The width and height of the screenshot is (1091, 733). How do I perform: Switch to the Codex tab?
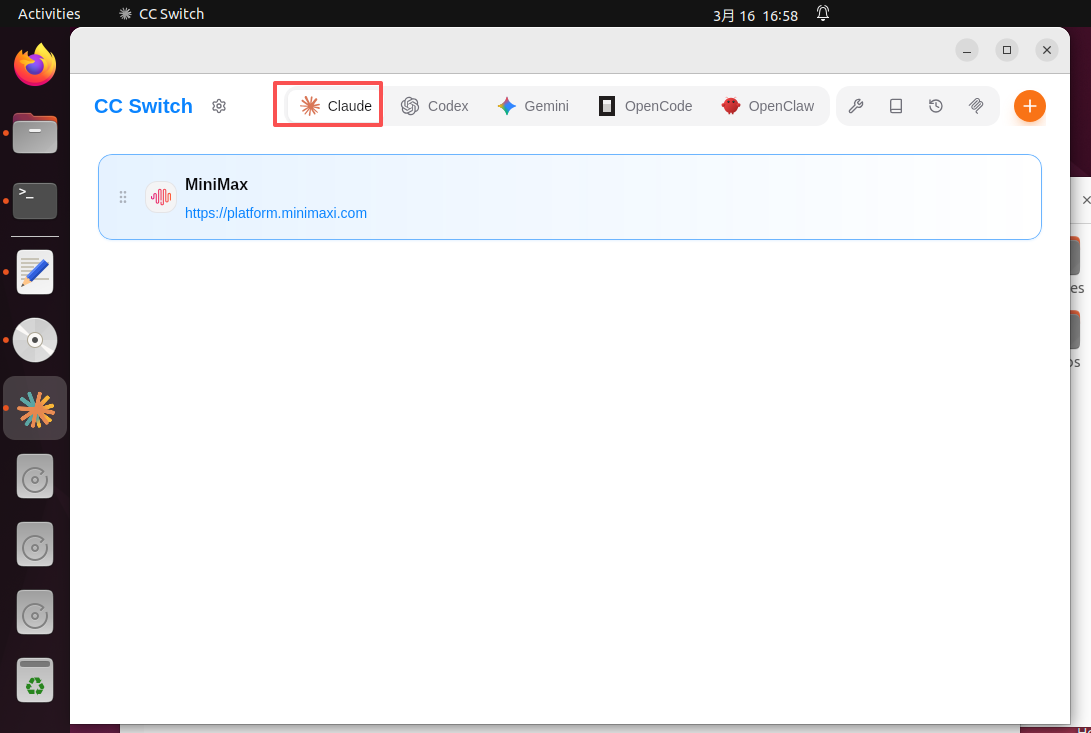435,106
